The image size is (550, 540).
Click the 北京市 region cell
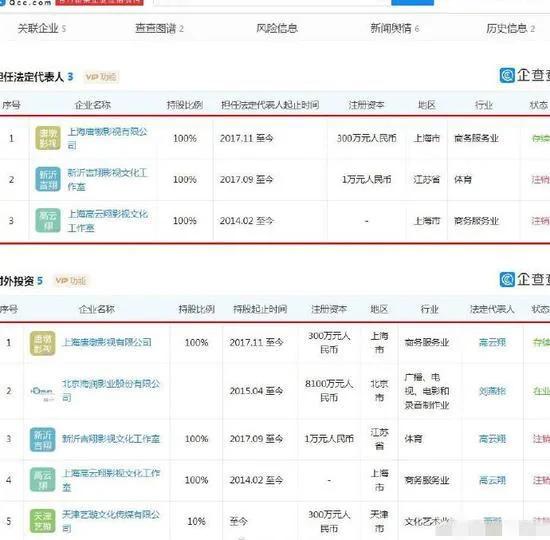[379, 391]
